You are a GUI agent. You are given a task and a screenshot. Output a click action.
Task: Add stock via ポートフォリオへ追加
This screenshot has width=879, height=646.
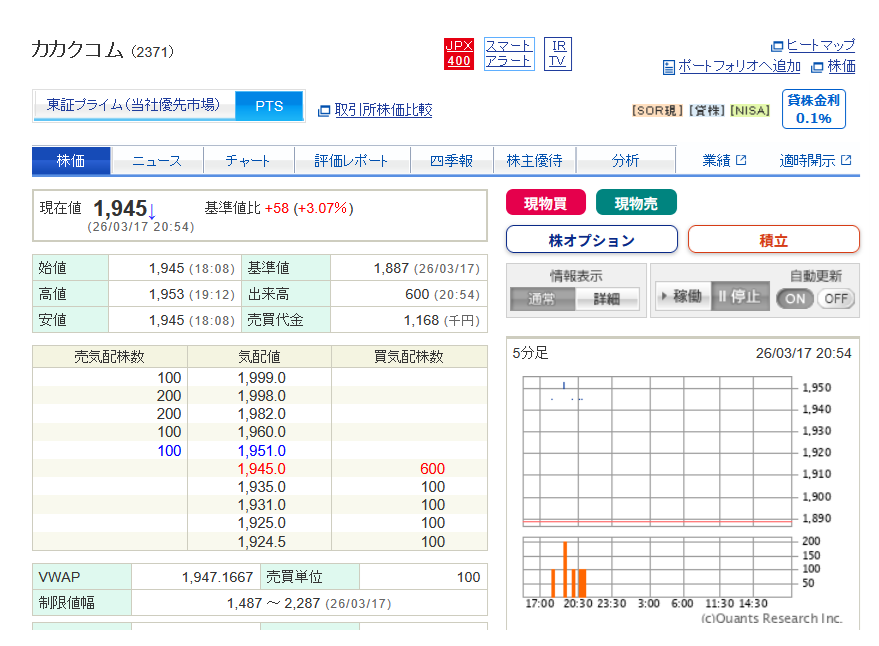(738, 67)
